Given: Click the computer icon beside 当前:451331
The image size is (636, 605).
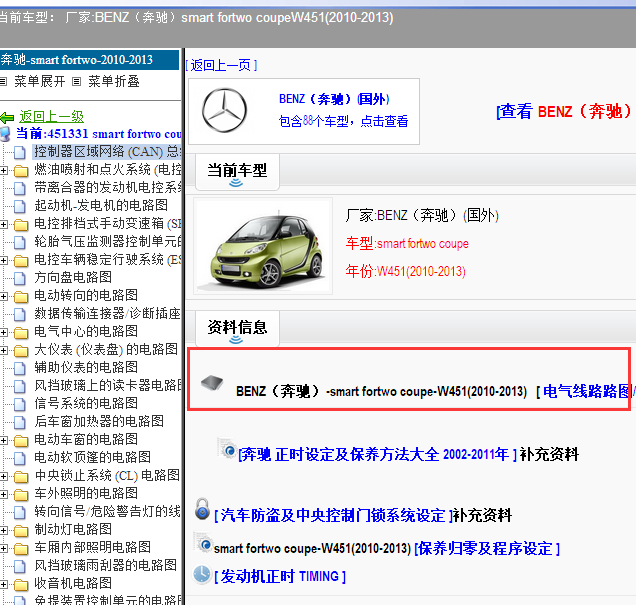Looking at the screenshot, I should [x=5, y=134].
